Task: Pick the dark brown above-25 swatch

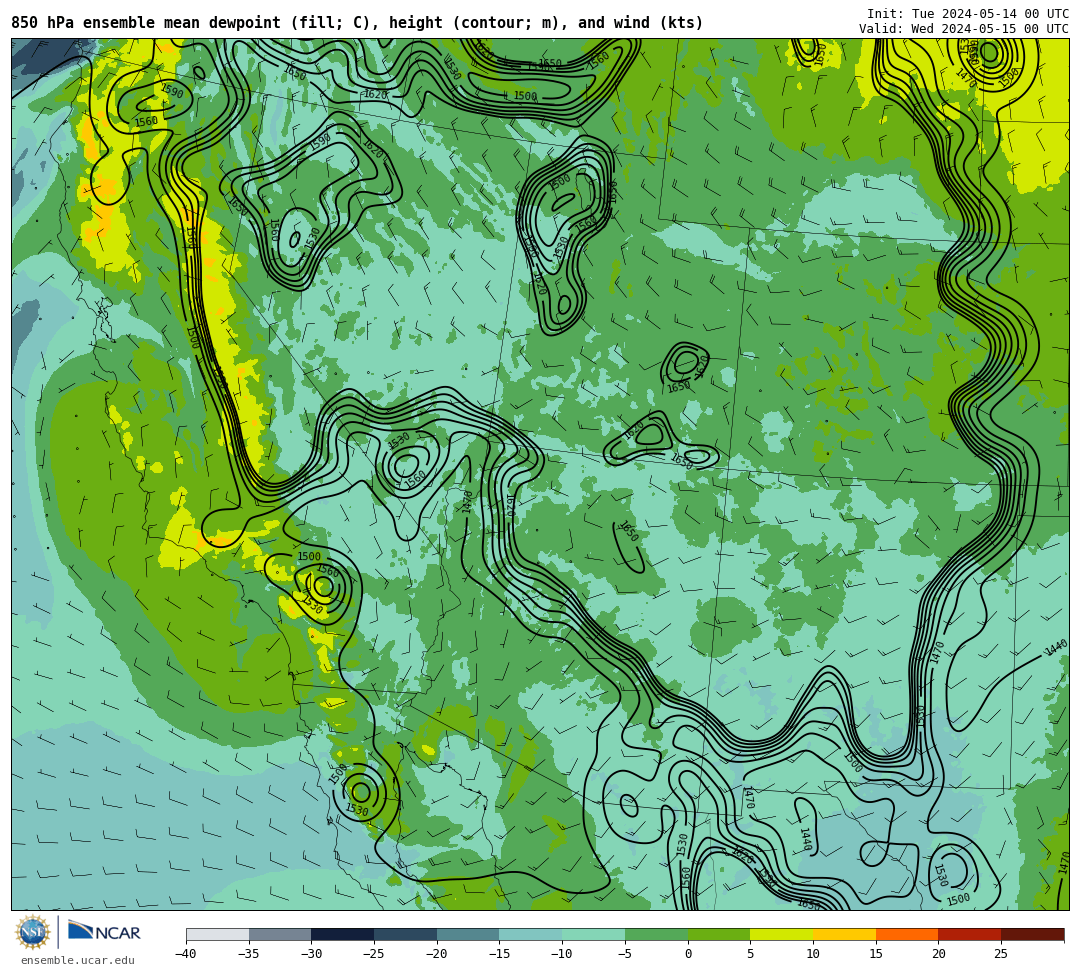Action: 1032,934
